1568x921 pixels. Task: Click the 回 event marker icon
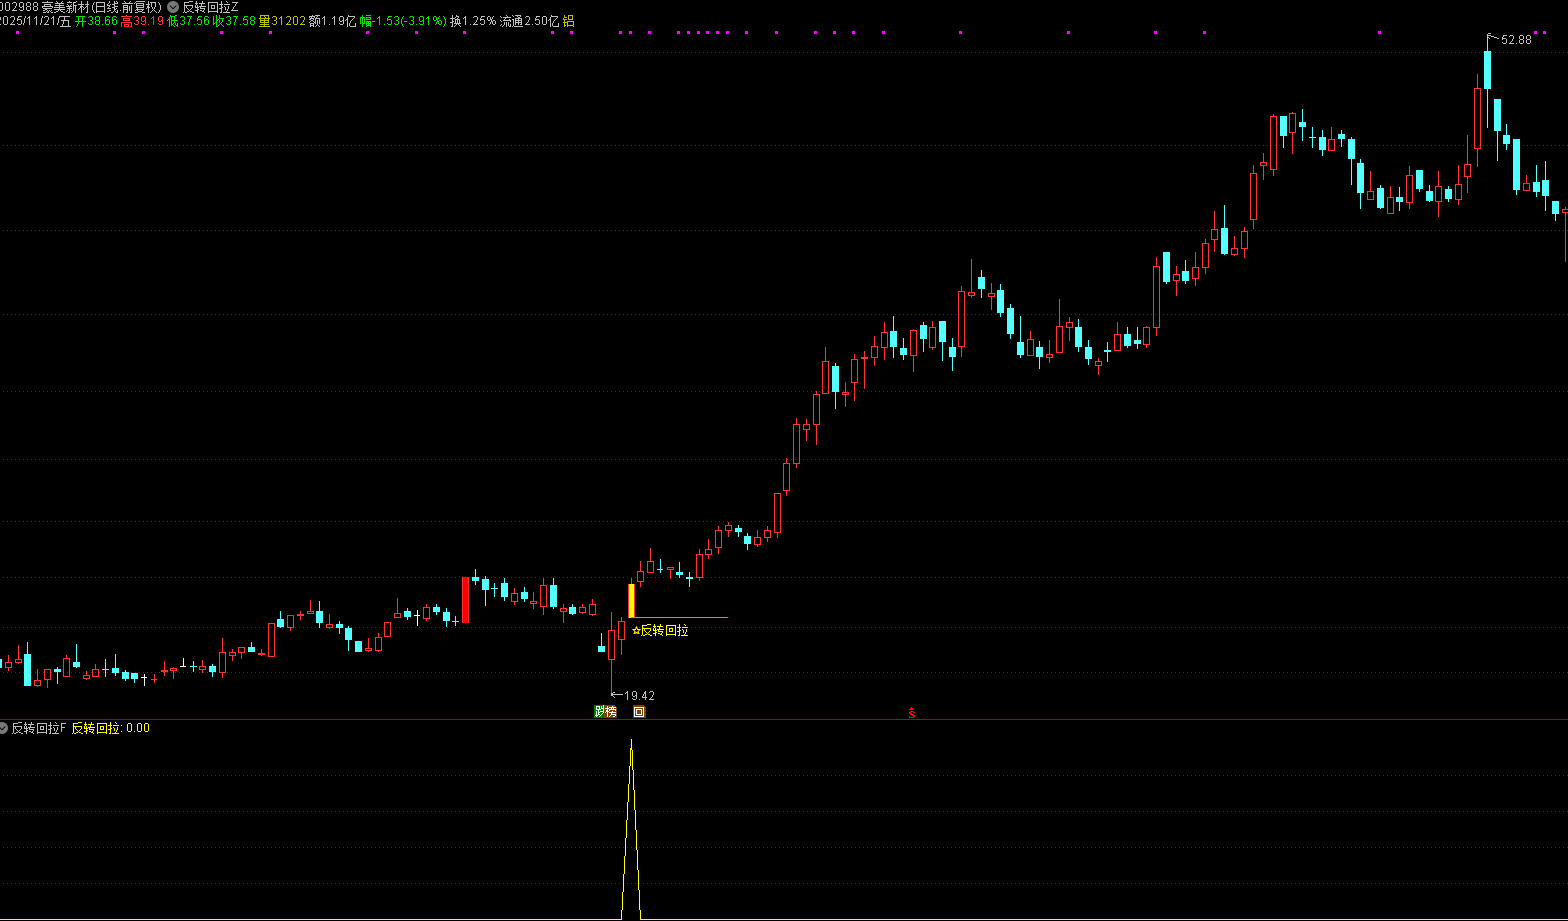(x=639, y=712)
